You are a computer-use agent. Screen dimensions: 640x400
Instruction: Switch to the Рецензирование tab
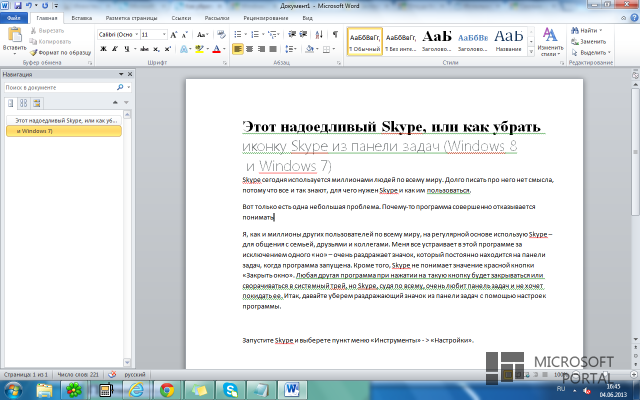266,18
